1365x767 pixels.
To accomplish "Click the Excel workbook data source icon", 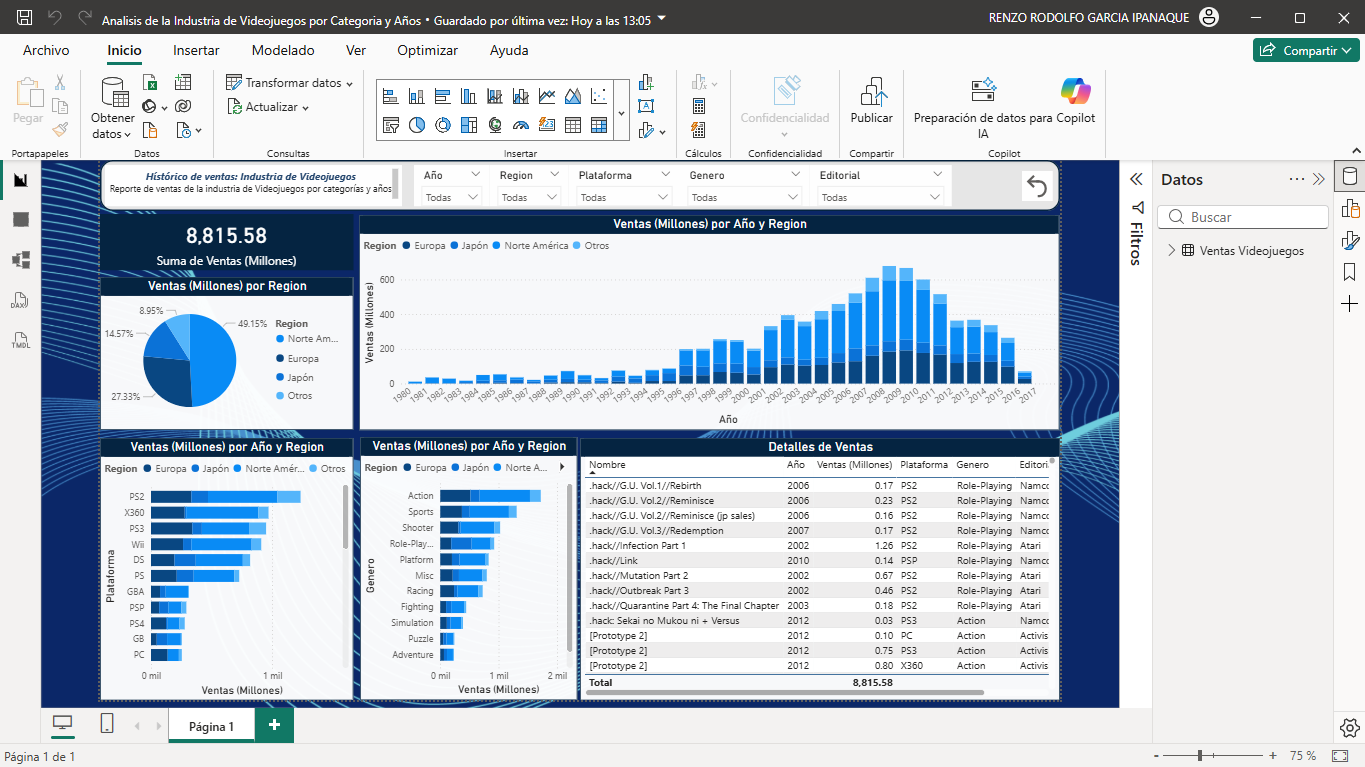I will coord(151,83).
